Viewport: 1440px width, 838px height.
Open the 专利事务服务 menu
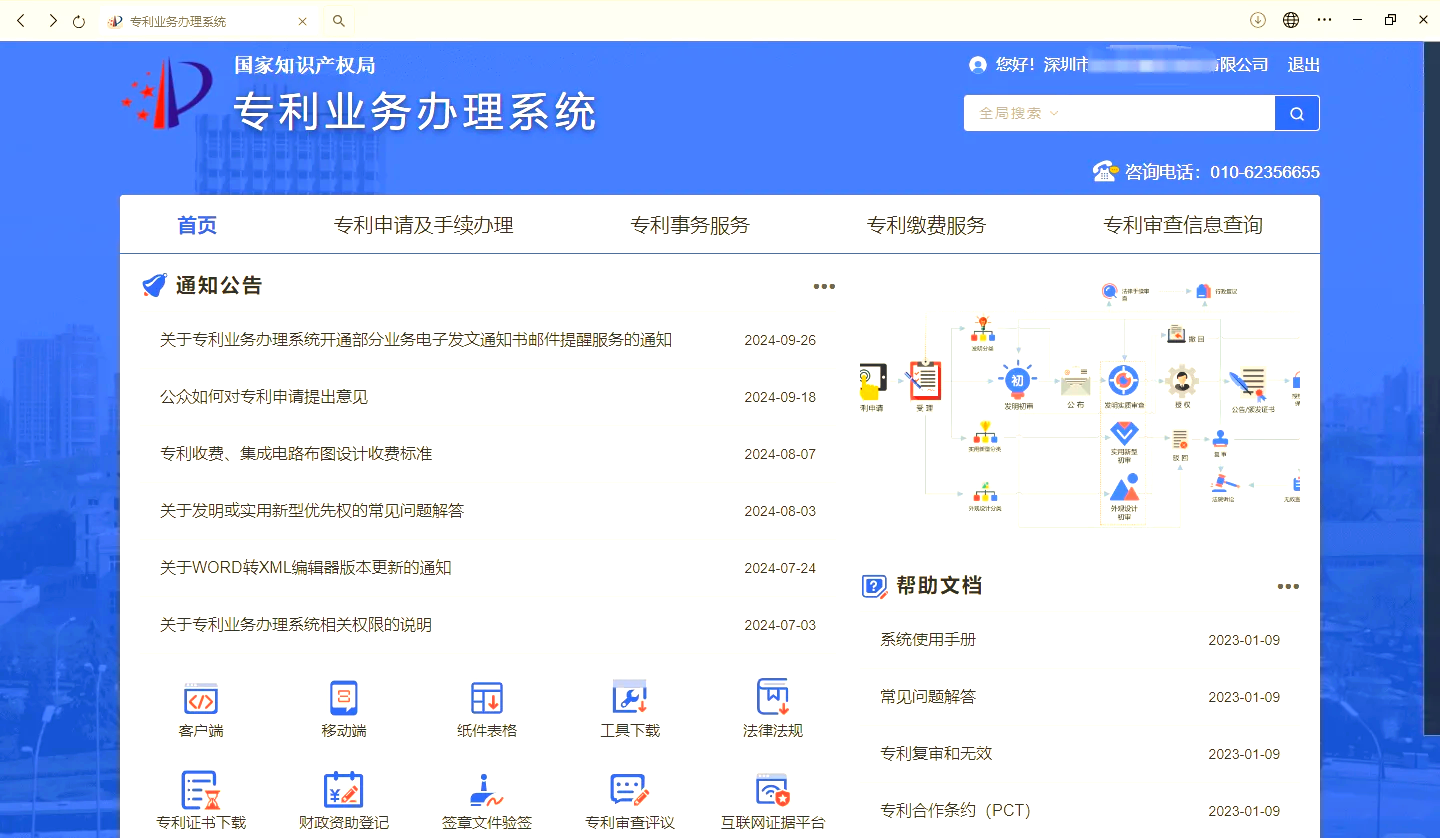click(690, 225)
